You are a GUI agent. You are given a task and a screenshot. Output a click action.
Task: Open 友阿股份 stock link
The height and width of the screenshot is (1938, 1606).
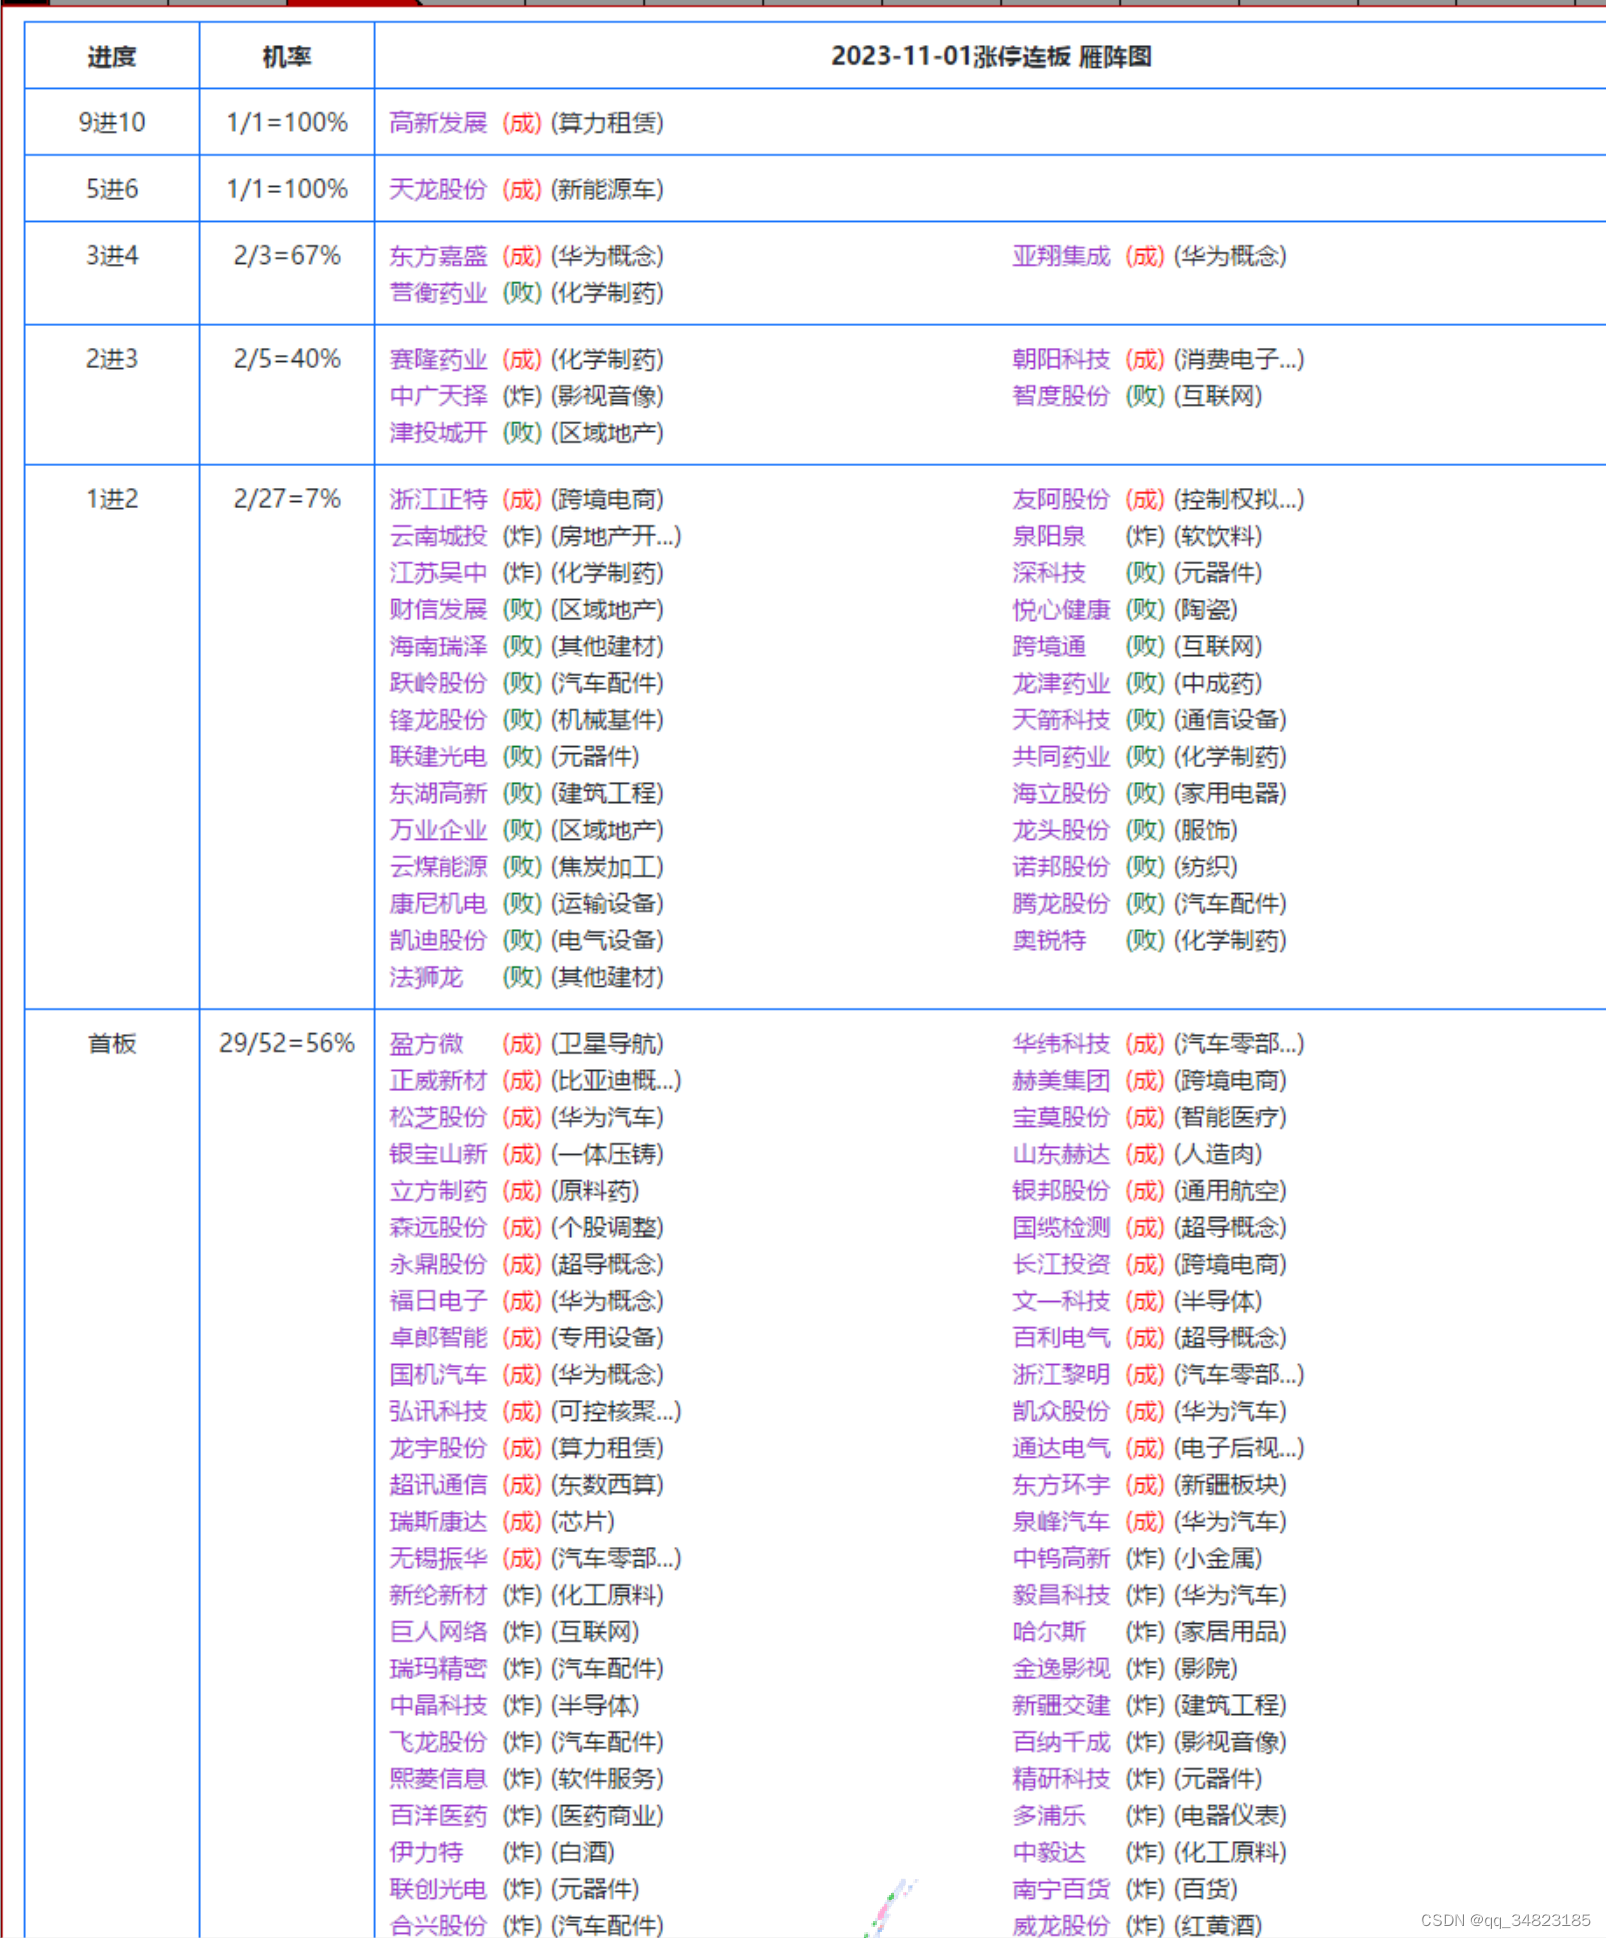tap(1061, 499)
